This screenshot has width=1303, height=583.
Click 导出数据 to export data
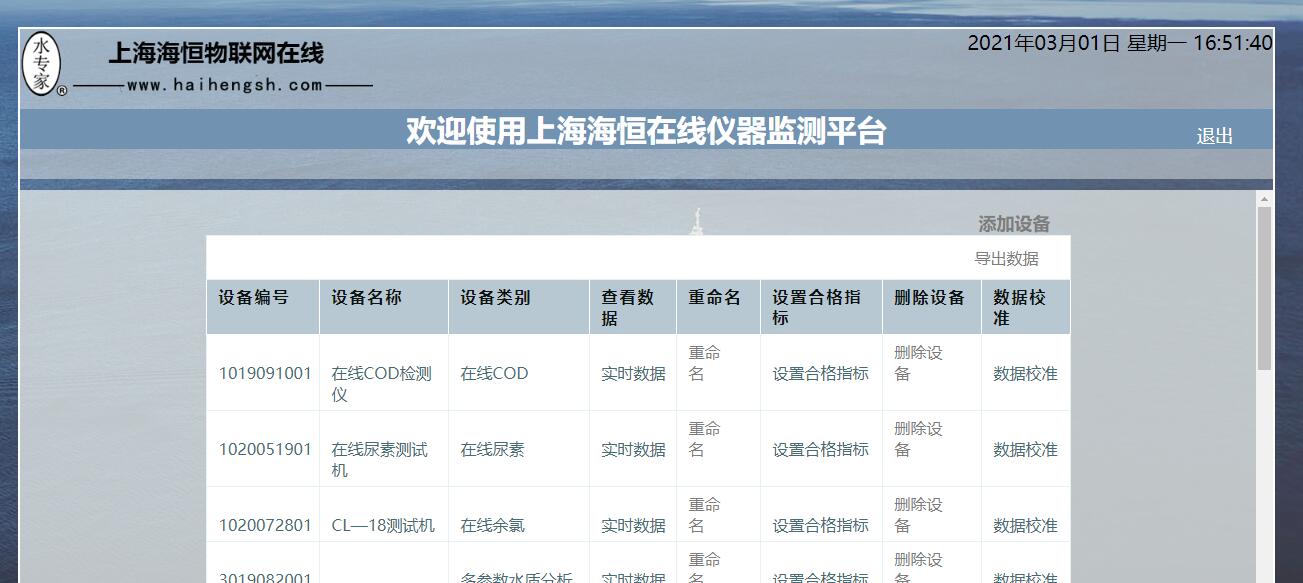pyautogui.click(x=1006, y=259)
